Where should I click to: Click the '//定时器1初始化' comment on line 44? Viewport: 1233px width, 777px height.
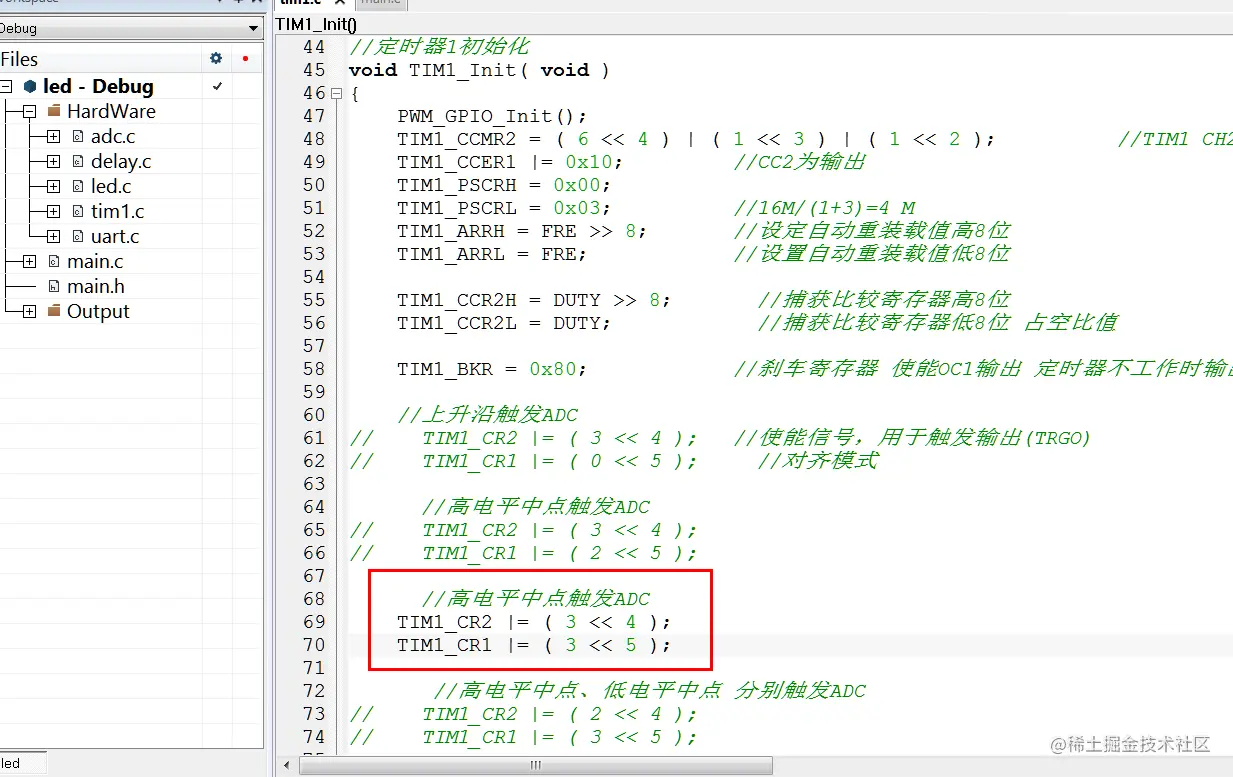pyautogui.click(x=439, y=47)
